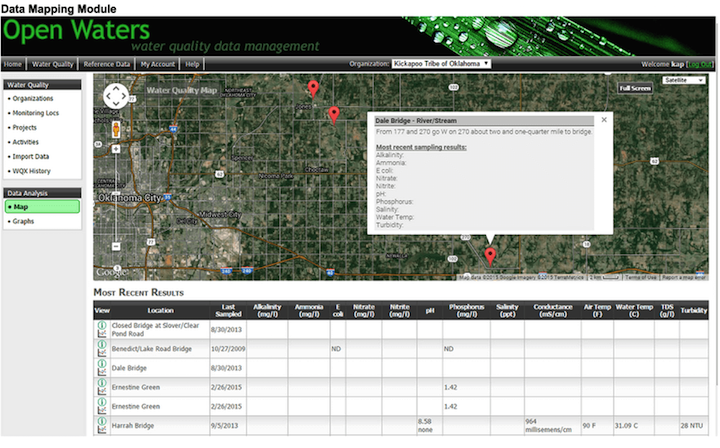Image resolution: width=720 pixels, height=448 pixels.
Task: Open graph icon in Harrah Bridge row
Action: (x=102, y=430)
